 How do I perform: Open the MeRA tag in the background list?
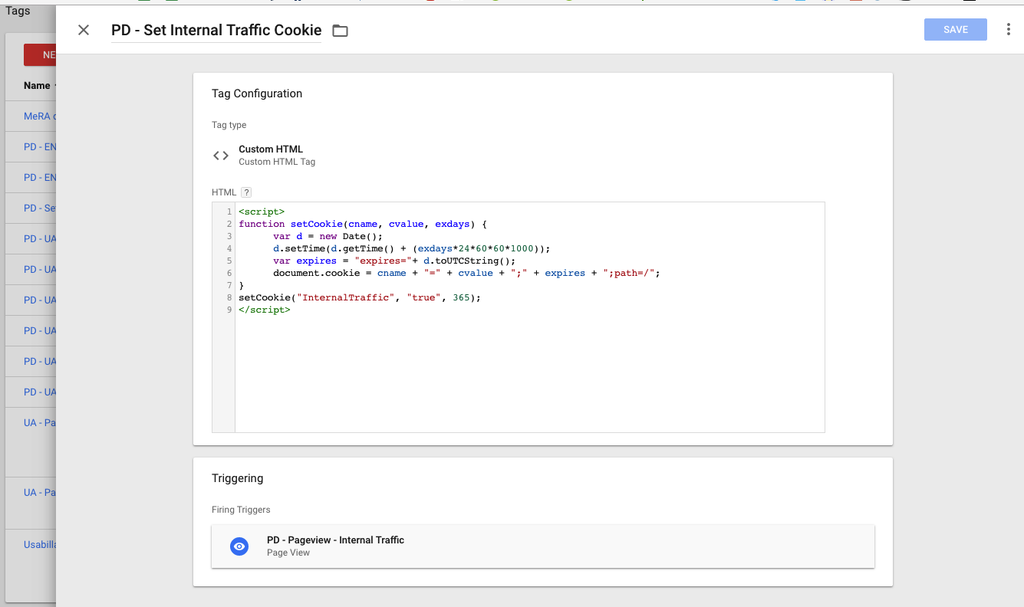point(39,116)
